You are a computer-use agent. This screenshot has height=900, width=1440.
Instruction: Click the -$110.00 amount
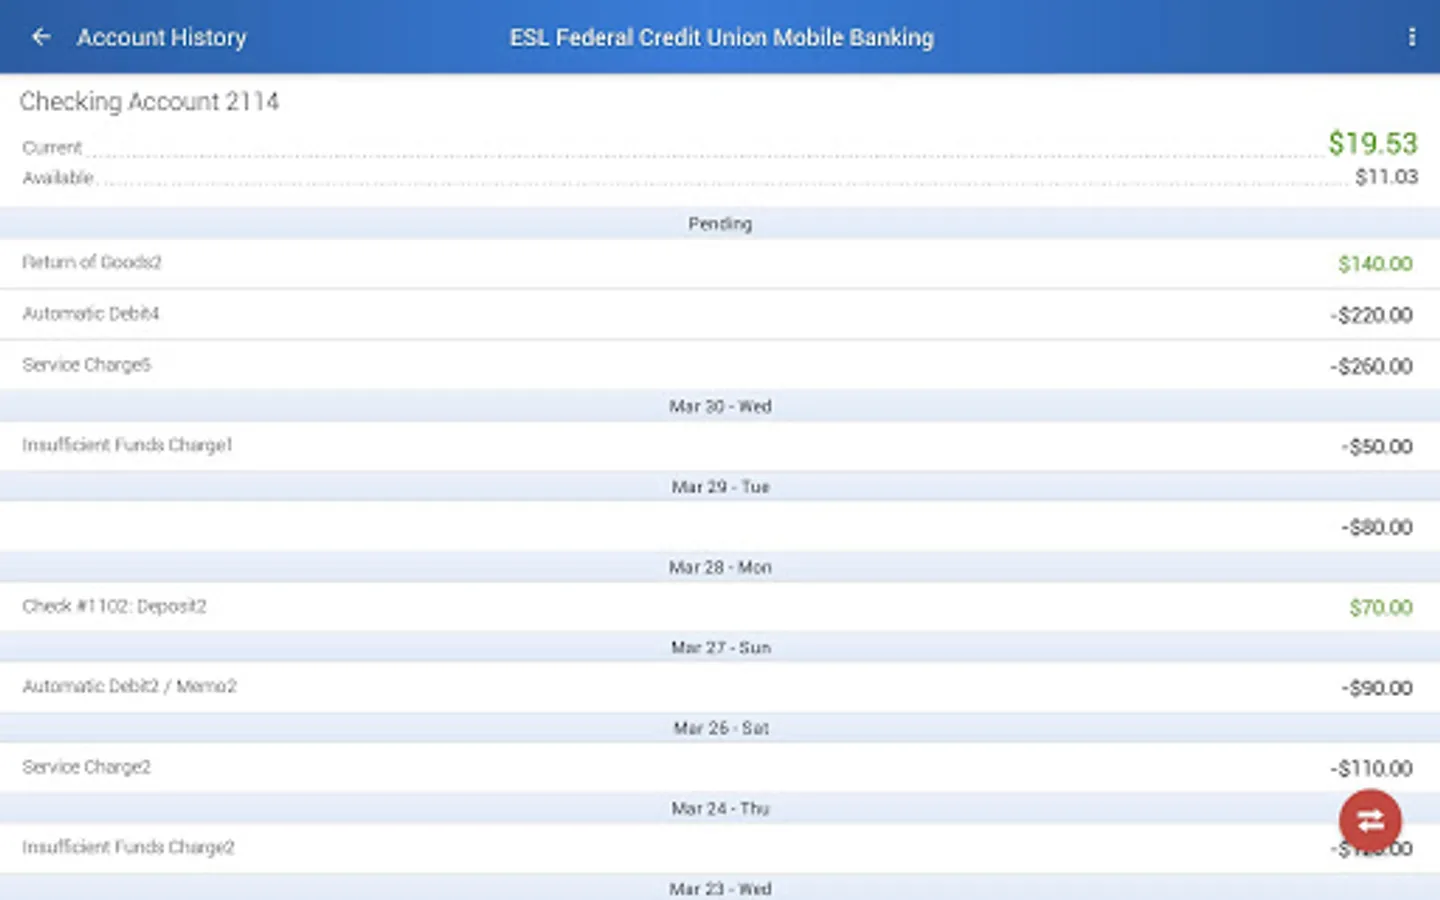(x=1371, y=769)
